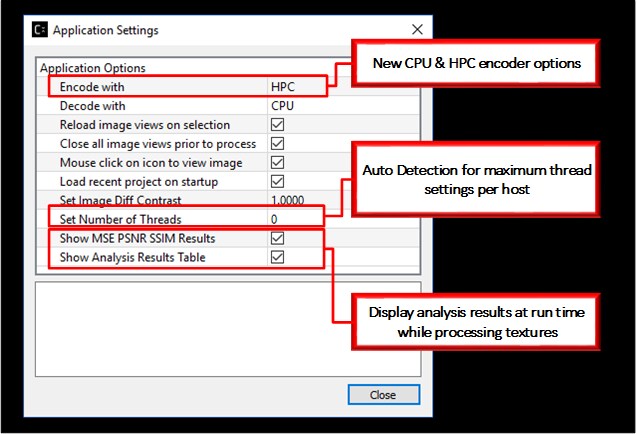Toggle Show Analysis Results Table checkbox

(x=278, y=257)
